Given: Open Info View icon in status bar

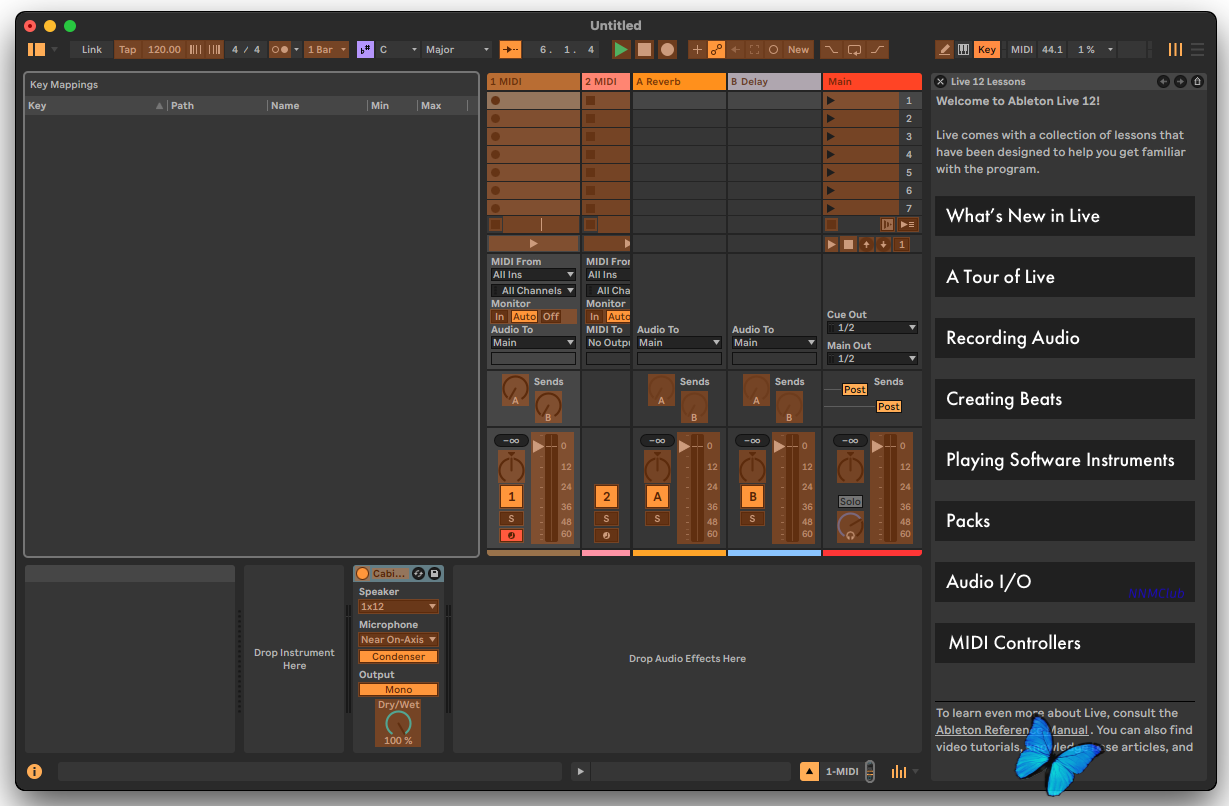Looking at the screenshot, I should click(x=34, y=771).
